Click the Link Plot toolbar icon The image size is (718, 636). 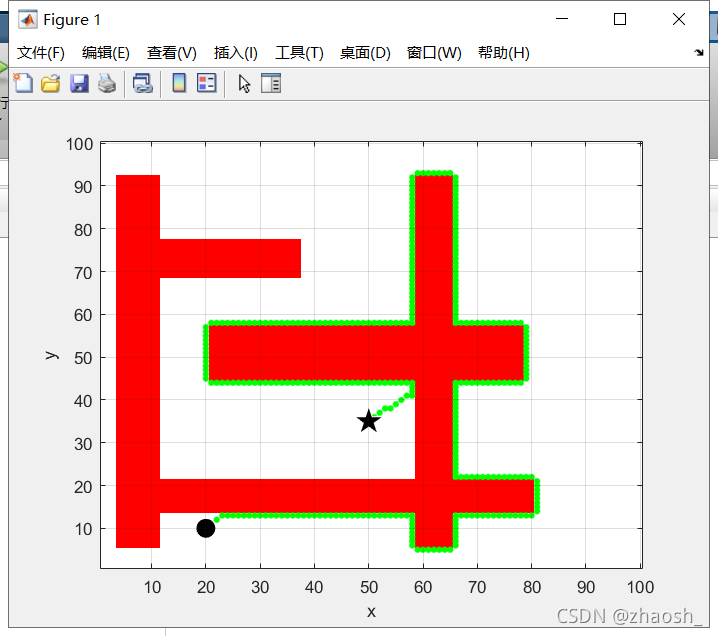coord(142,84)
